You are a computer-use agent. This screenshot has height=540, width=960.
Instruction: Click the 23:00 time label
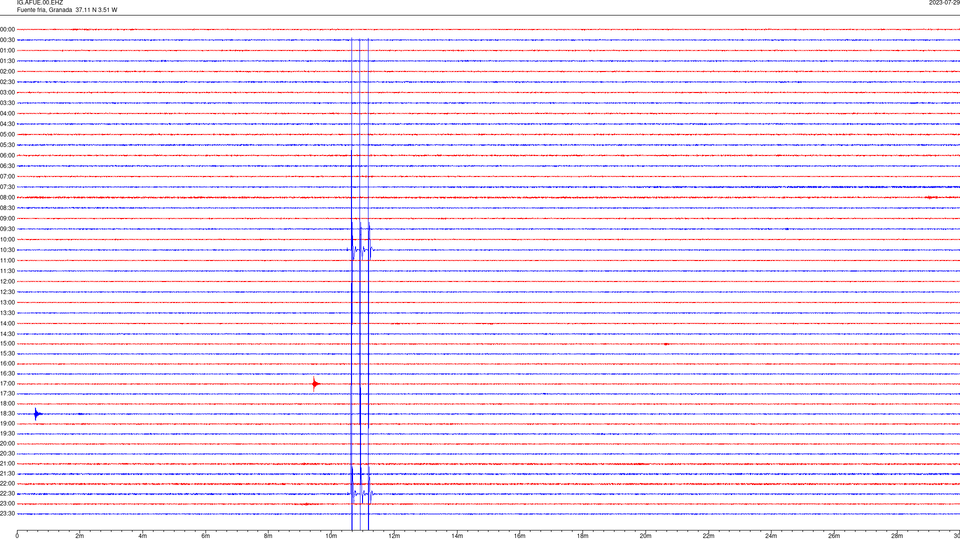(x=7, y=503)
